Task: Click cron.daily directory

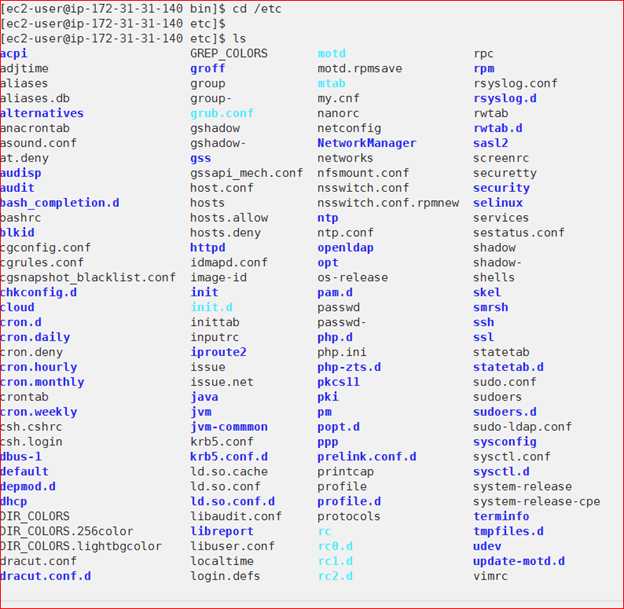Action: click(35, 337)
